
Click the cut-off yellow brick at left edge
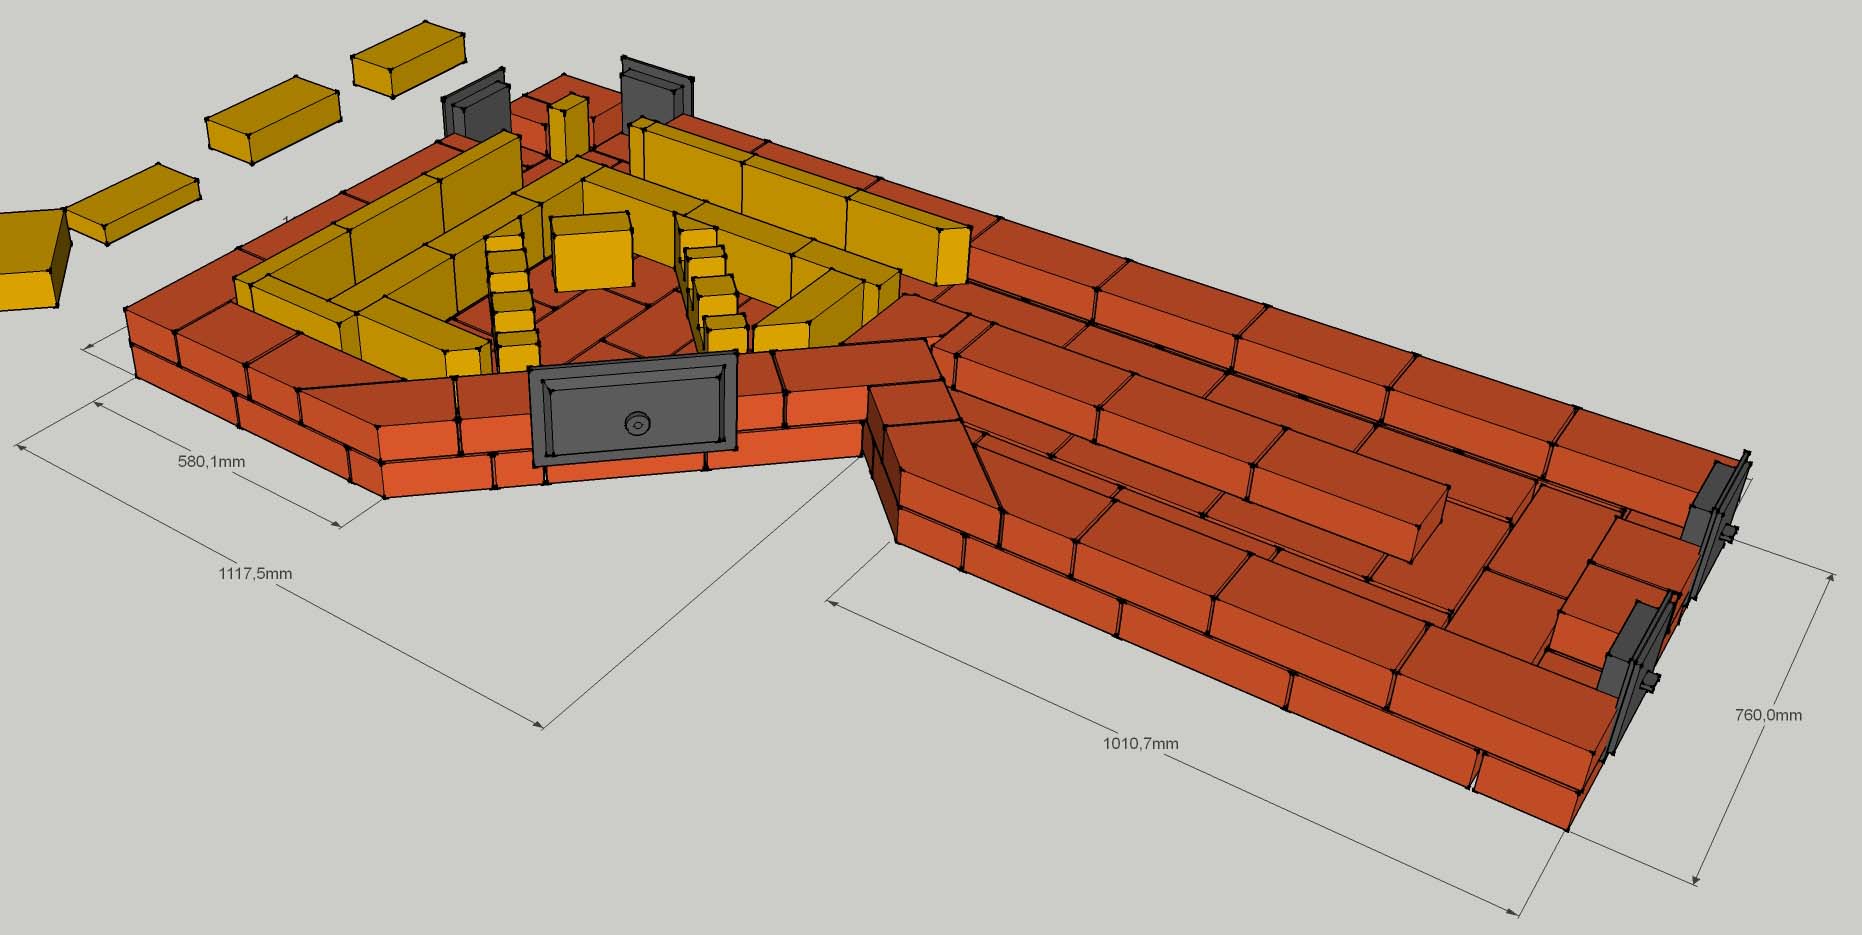coord(30,260)
